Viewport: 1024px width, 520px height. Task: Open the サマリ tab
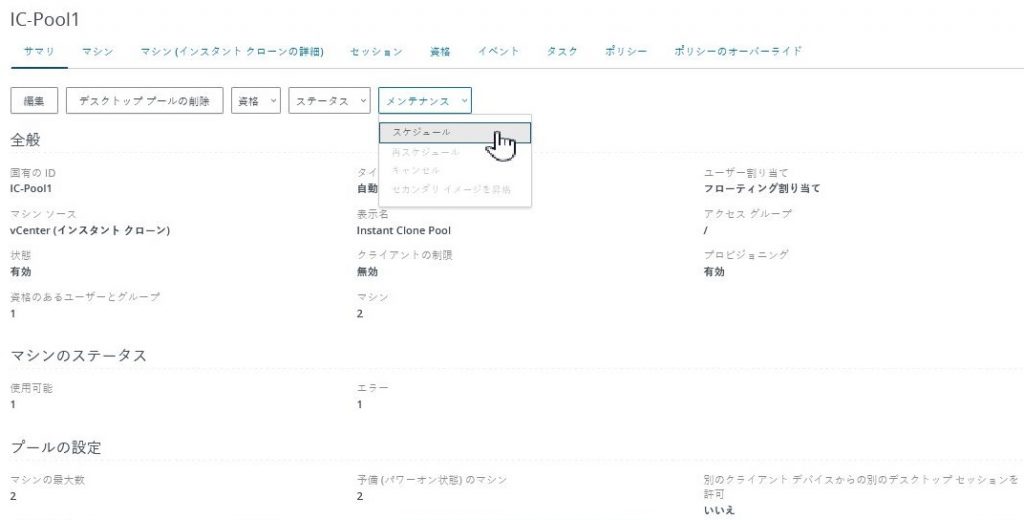(x=38, y=51)
